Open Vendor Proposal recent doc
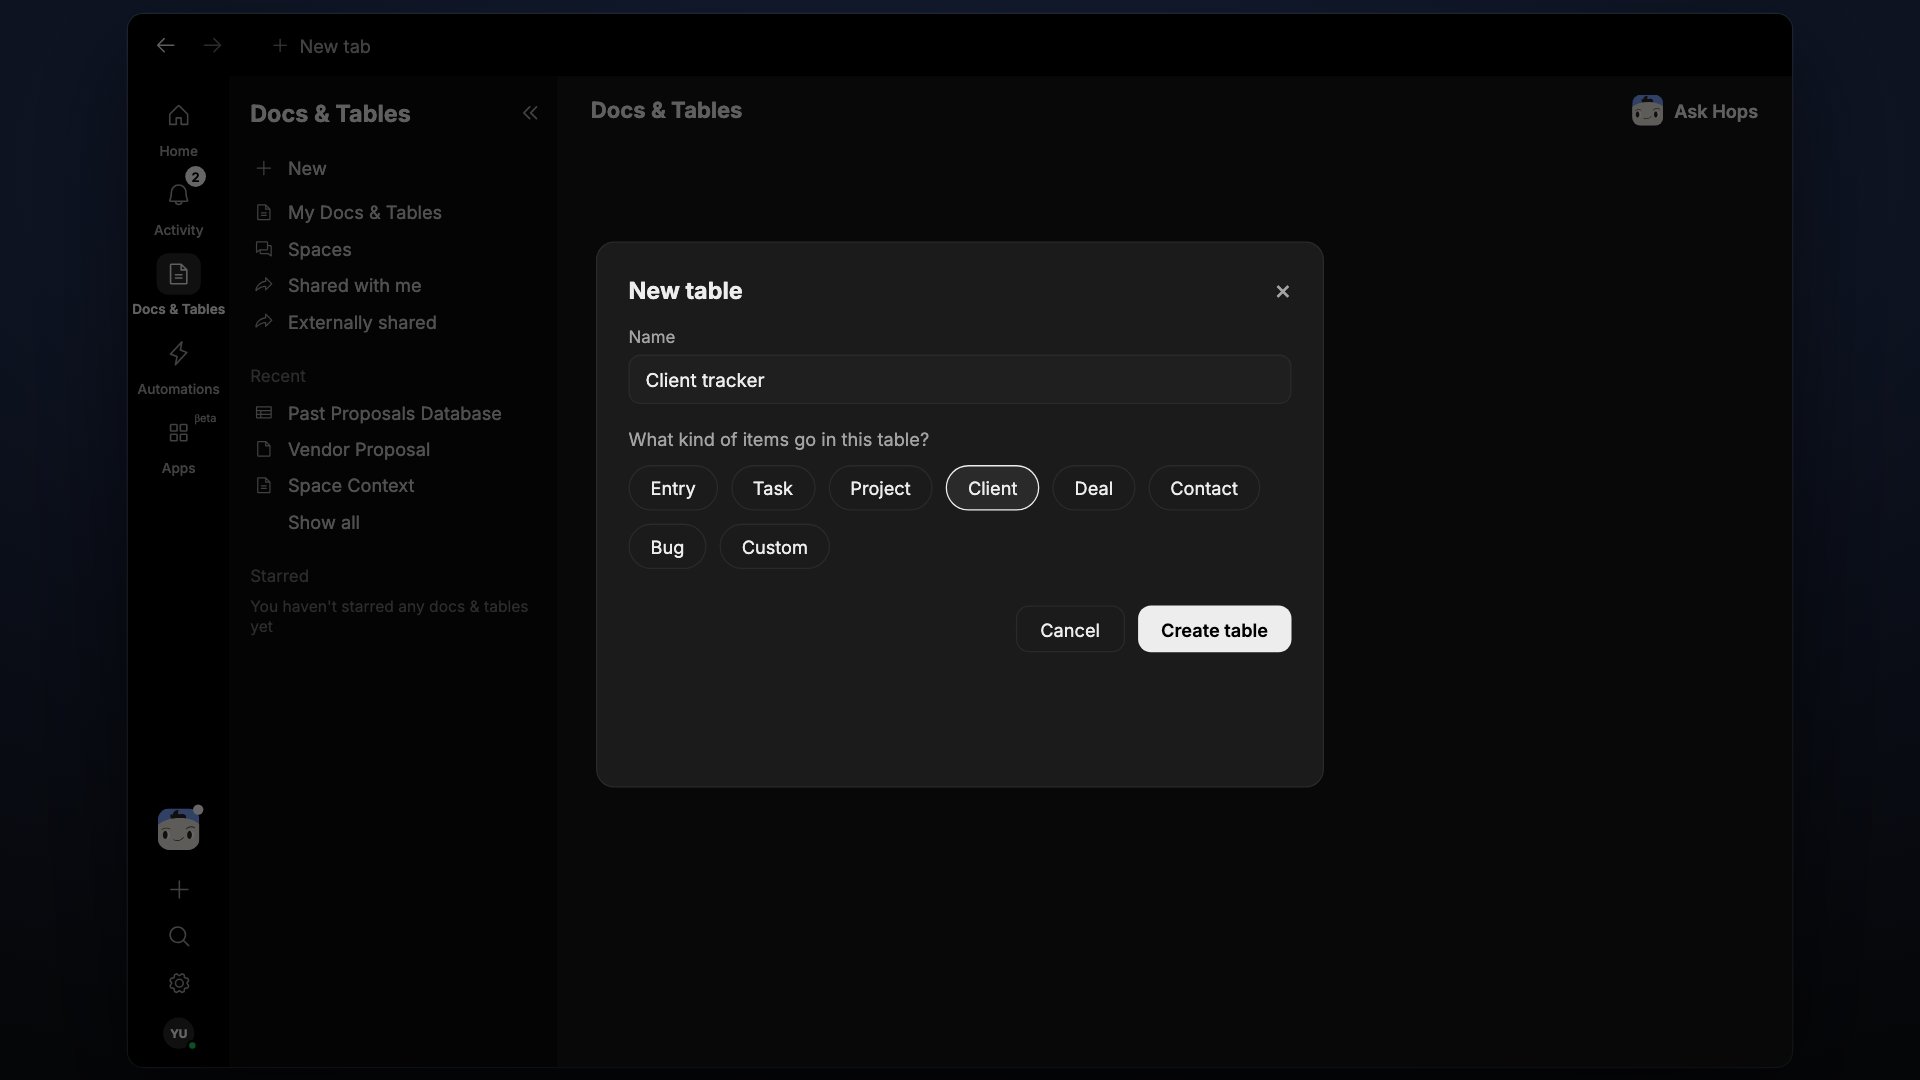This screenshot has width=1920, height=1080. click(x=342, y=449)
